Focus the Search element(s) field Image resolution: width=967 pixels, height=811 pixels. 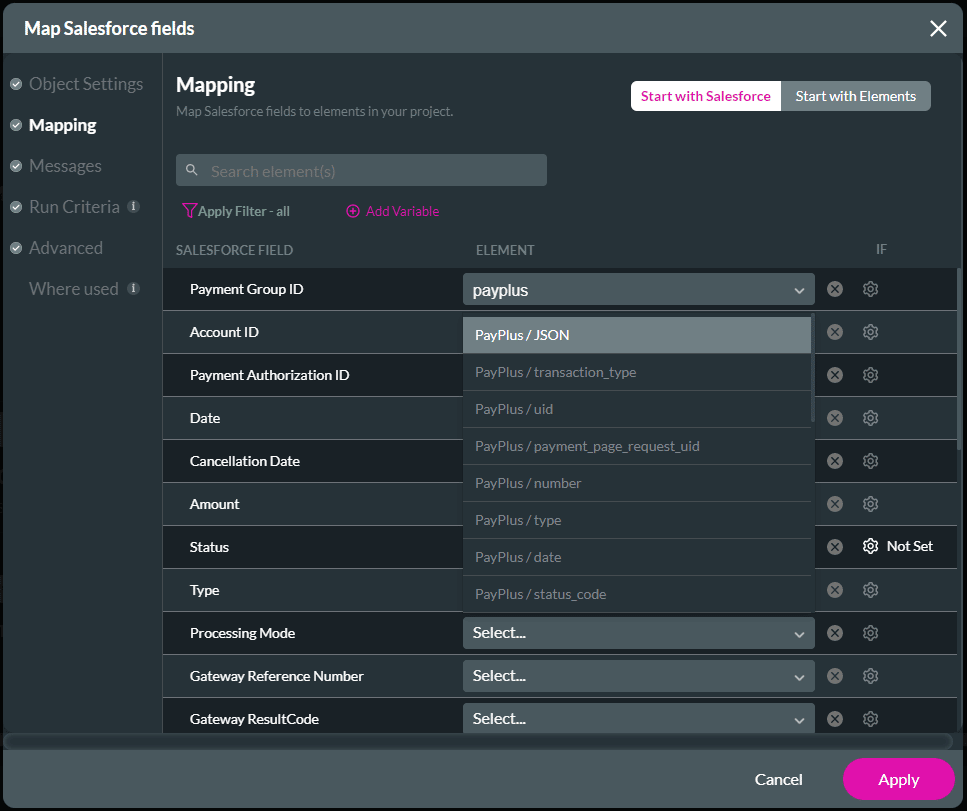370,171
